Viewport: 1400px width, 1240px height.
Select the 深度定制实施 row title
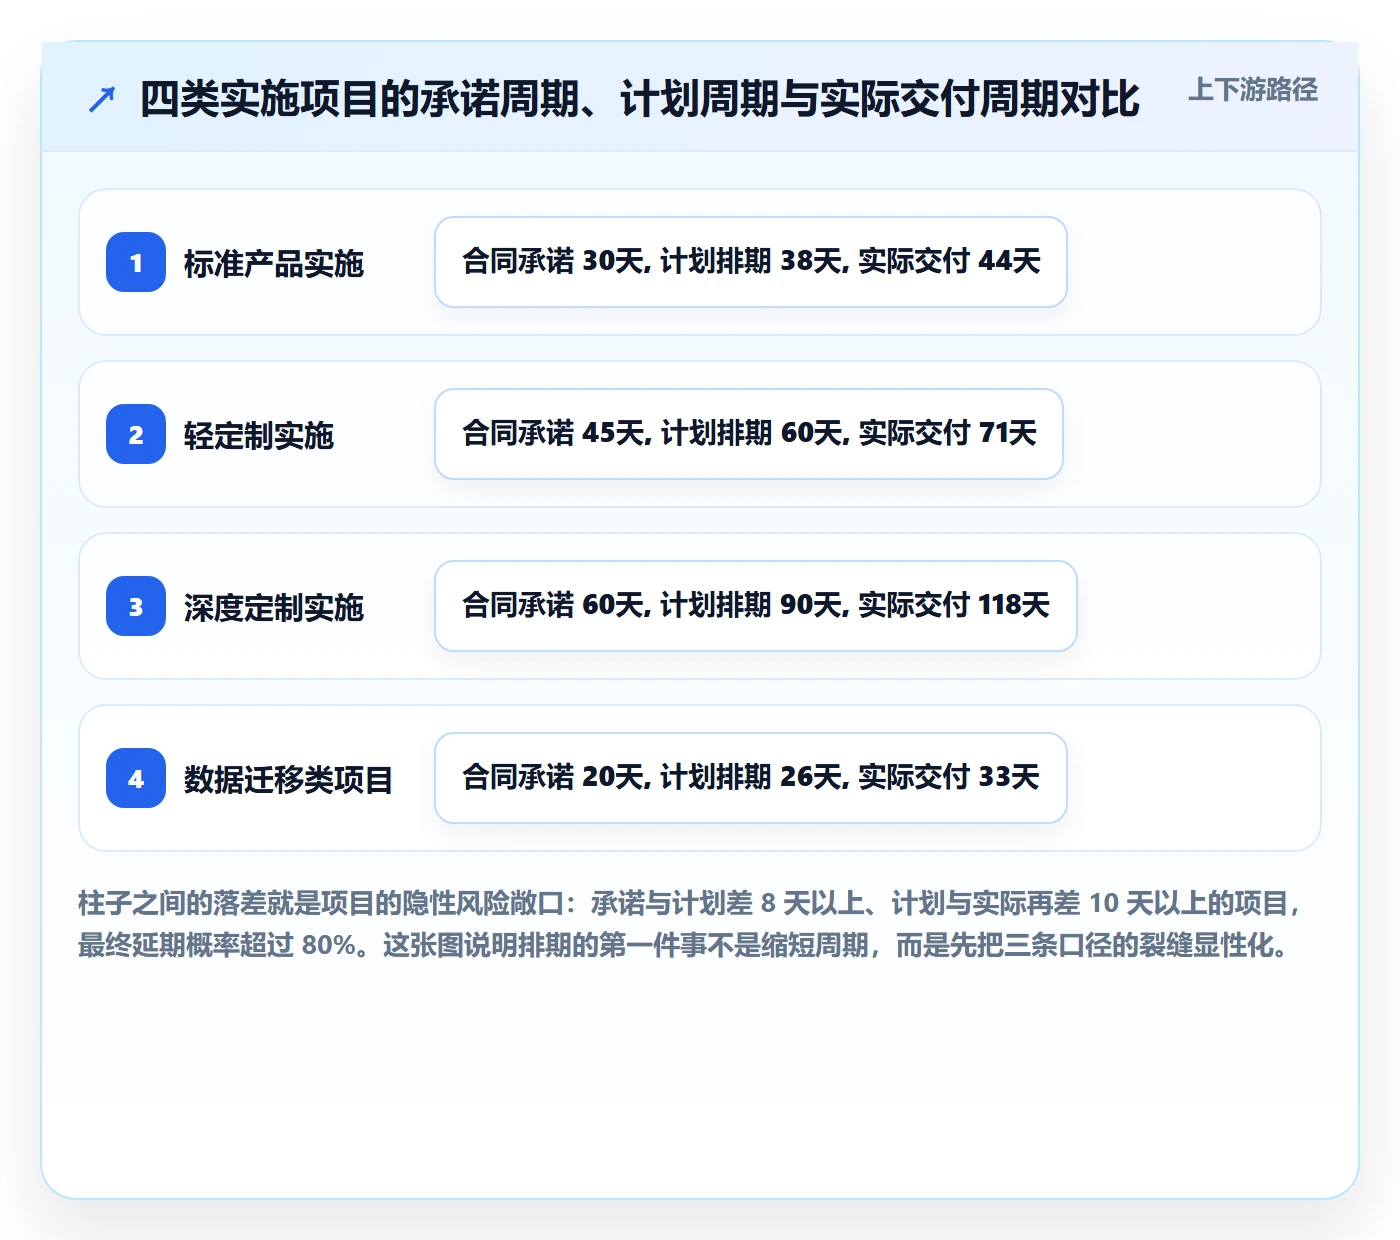click(x=274, y=607)
